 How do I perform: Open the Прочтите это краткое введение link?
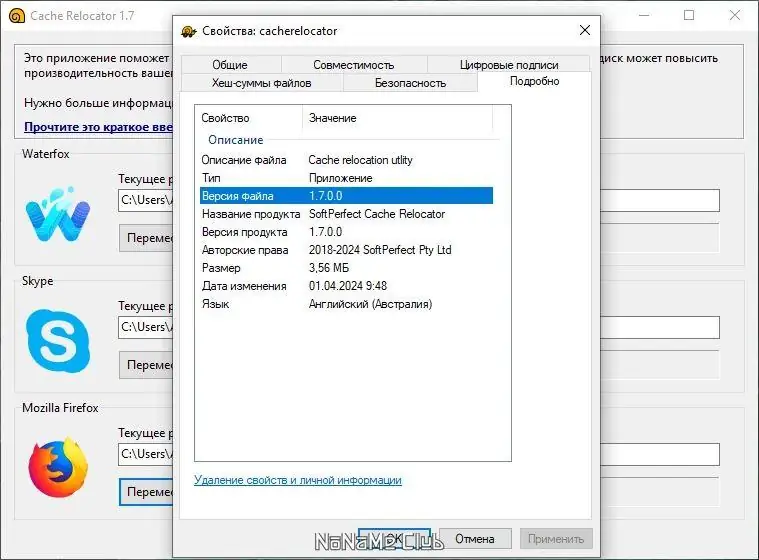tap(98, 127)
